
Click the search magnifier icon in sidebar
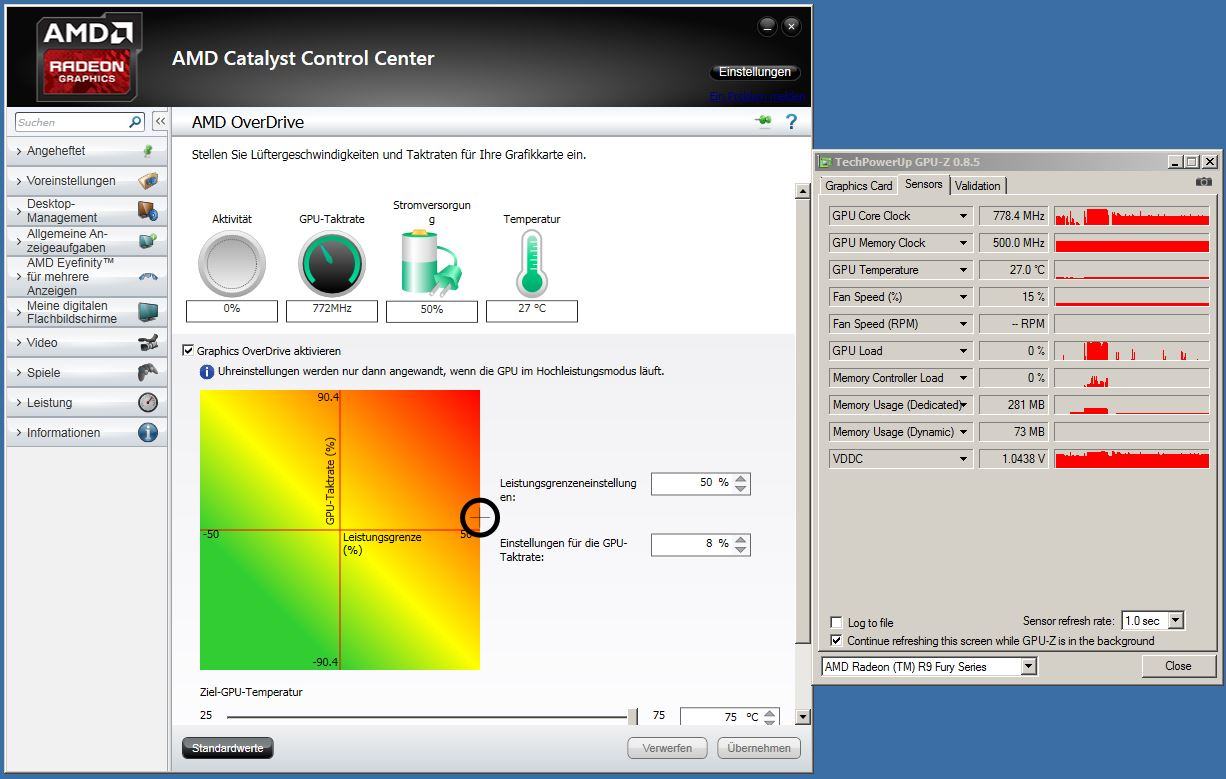point(136,122)
